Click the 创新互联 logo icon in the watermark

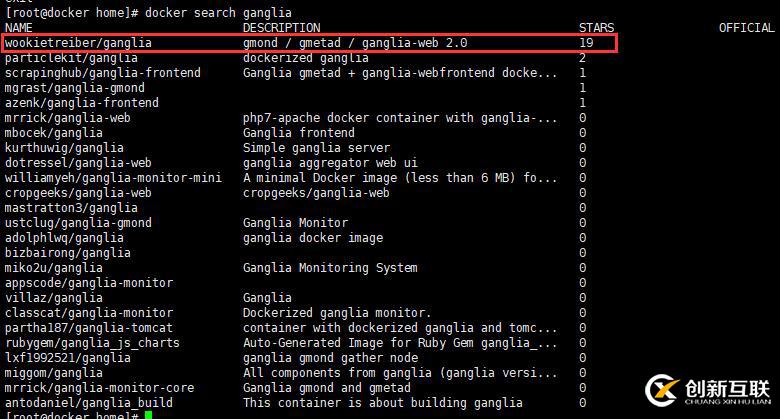pyautogui.click(x=664, y=390)
